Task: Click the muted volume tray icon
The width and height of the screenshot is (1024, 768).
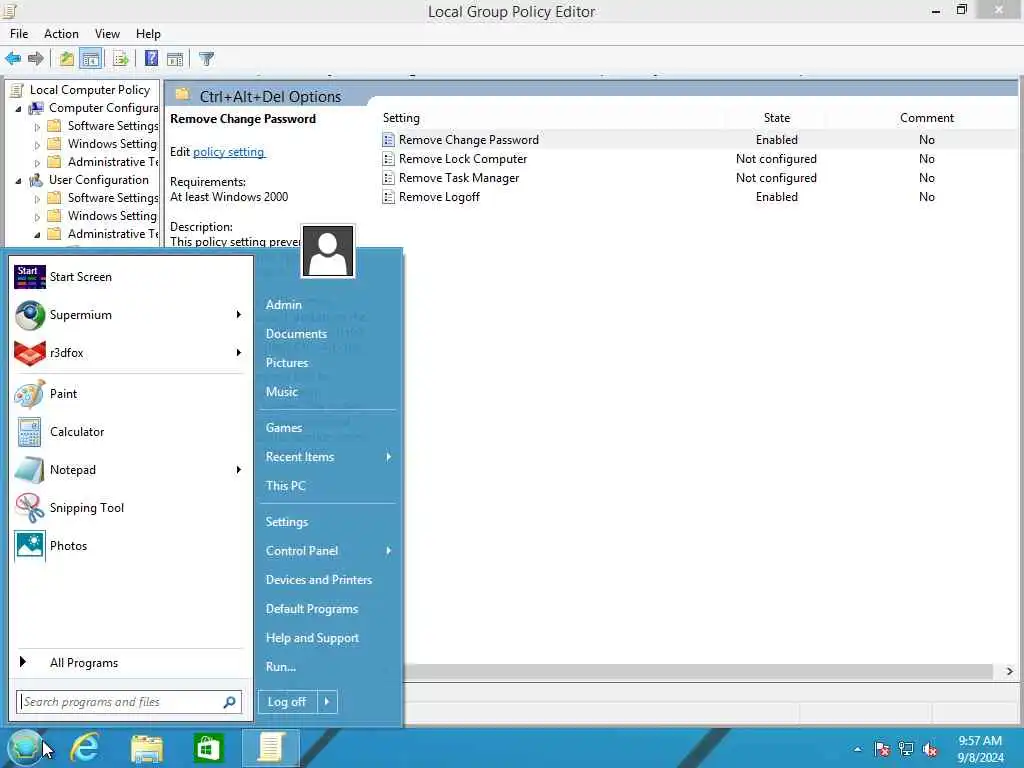Action: click(x=930, y=749)
